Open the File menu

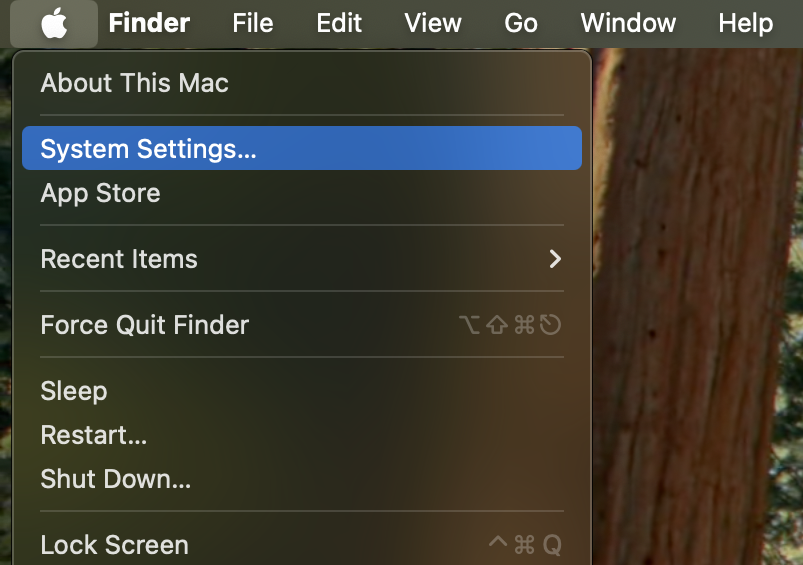[x=252, y=23]
